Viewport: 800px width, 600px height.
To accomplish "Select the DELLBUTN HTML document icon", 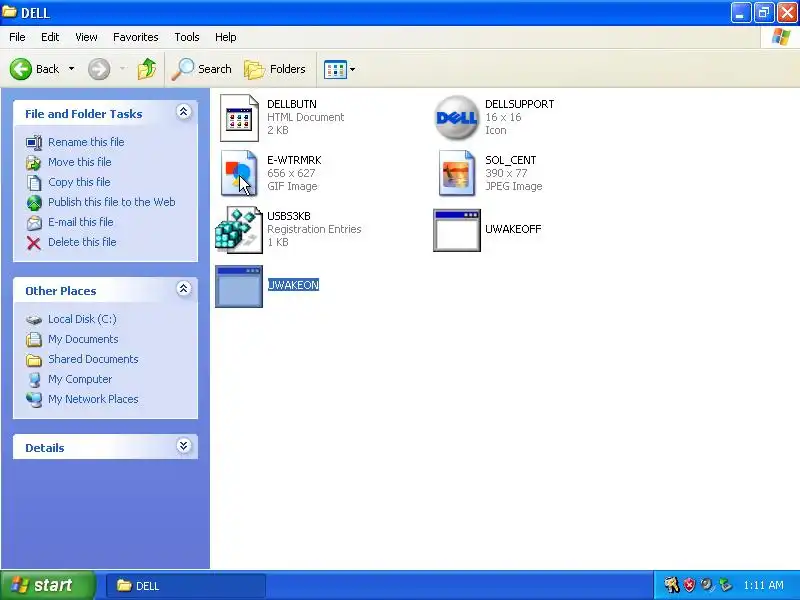I will coord(239,118).
